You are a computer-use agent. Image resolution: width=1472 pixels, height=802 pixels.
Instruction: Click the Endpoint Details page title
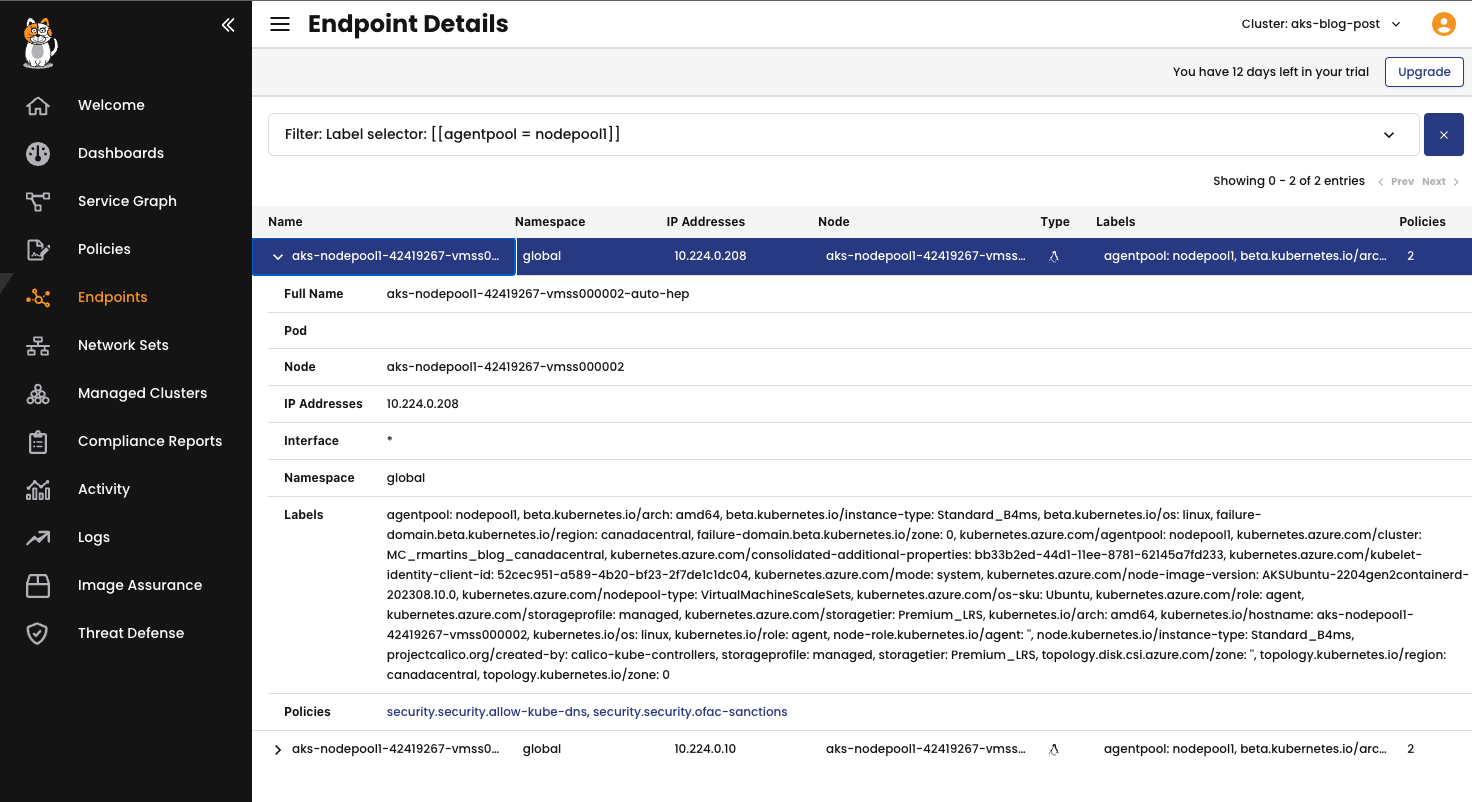click(408, 24)
